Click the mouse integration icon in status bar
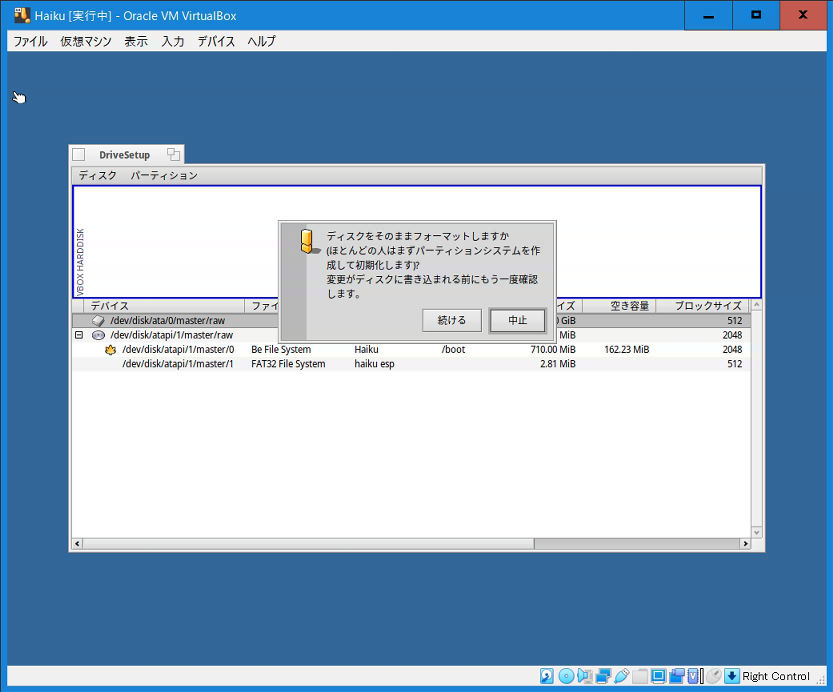The image size is (833, 692). pyautogui.click(x=714, y=676)
